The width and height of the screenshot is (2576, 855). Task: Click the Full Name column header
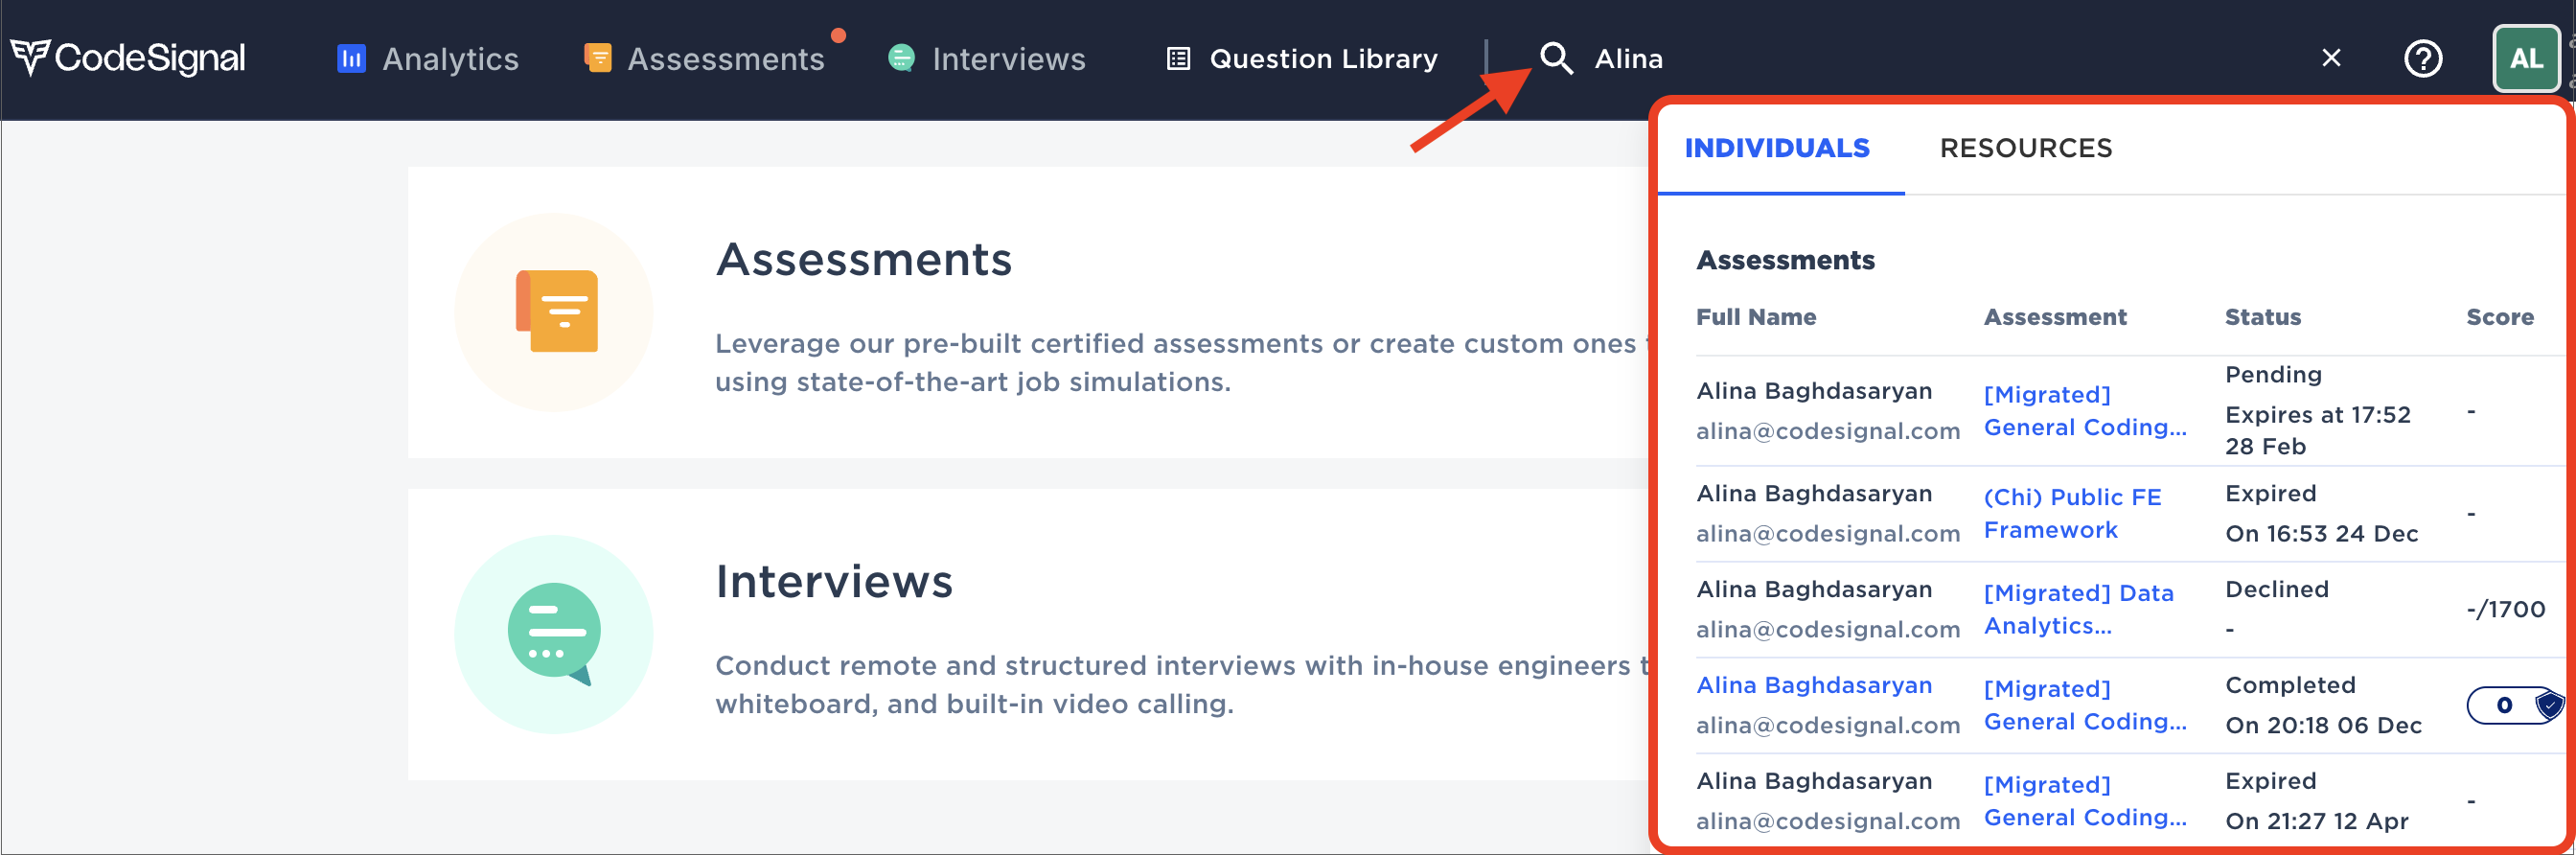1756,317
